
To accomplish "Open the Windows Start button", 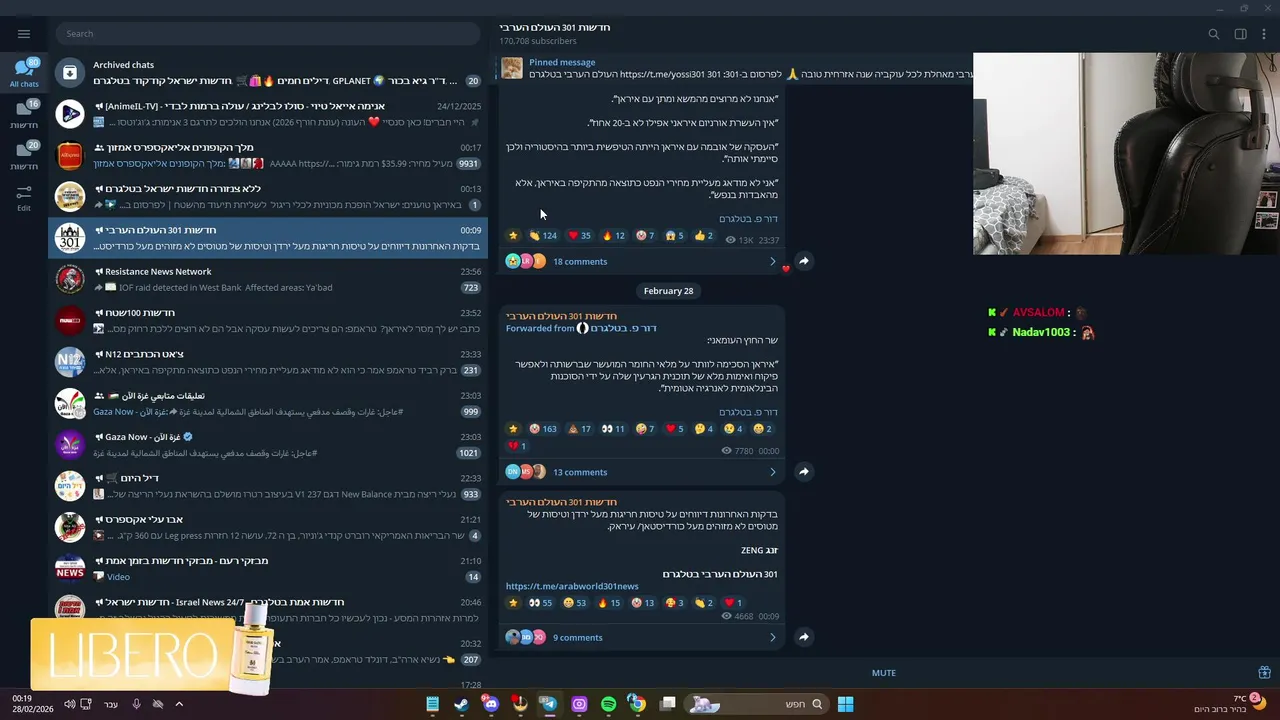I will pos(845,704).
